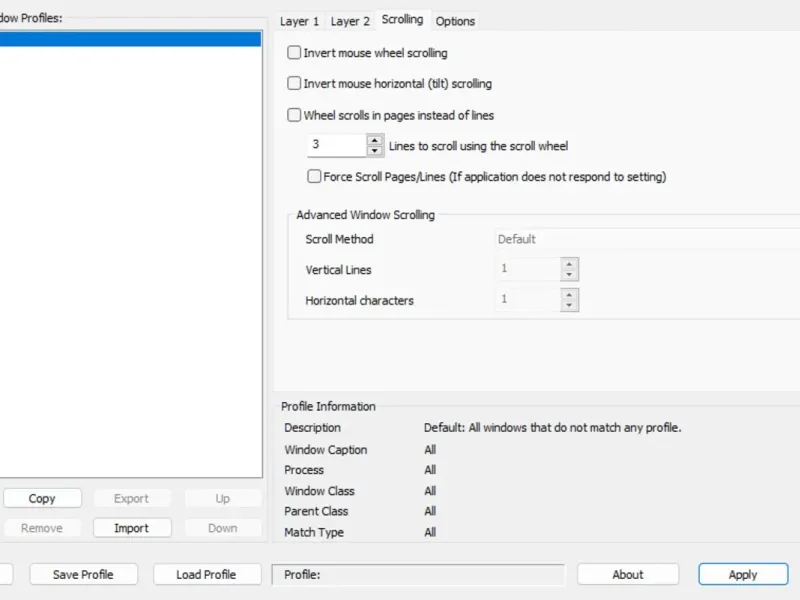Click Load Profile button
The image size is (800, 600).
point(206,574)
